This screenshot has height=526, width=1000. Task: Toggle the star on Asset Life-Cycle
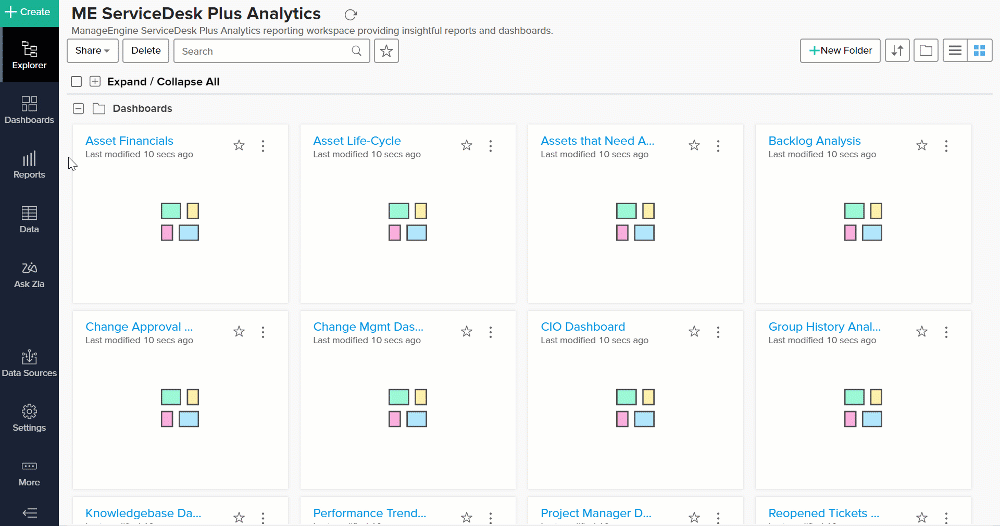pyautogui.click(x=466, y=146)
